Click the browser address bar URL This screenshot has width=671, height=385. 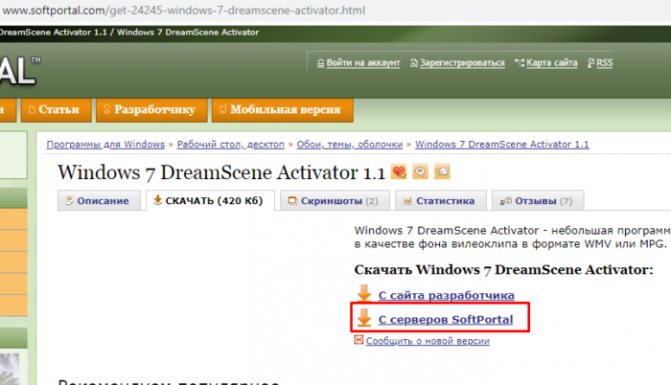184,10
